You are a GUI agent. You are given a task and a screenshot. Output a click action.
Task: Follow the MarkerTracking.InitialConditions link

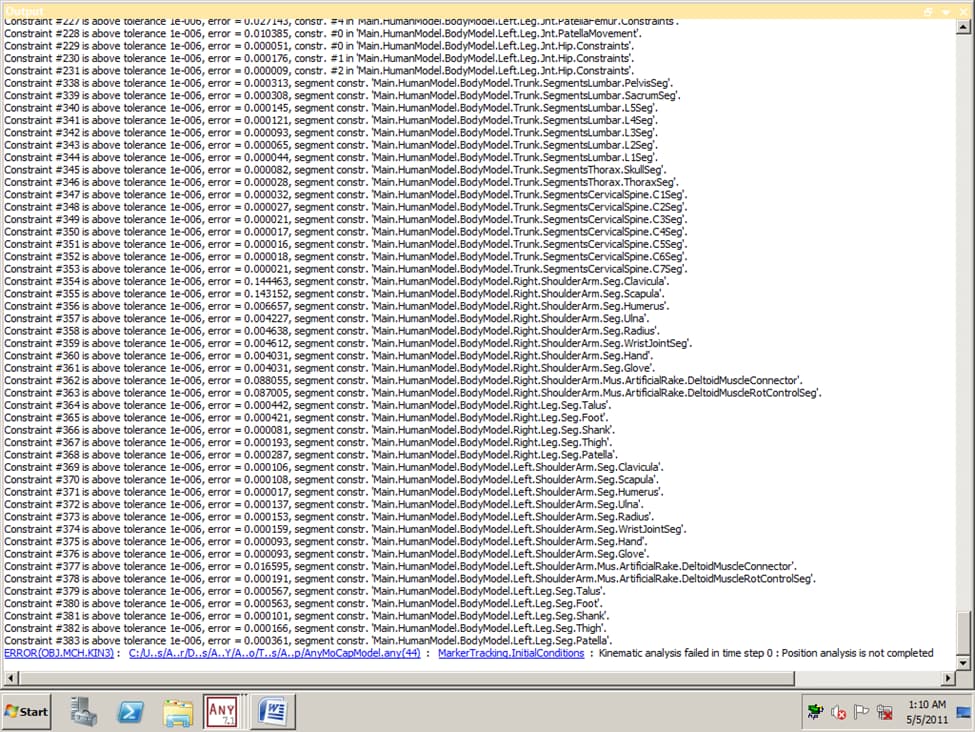click(x=511, y=653)
